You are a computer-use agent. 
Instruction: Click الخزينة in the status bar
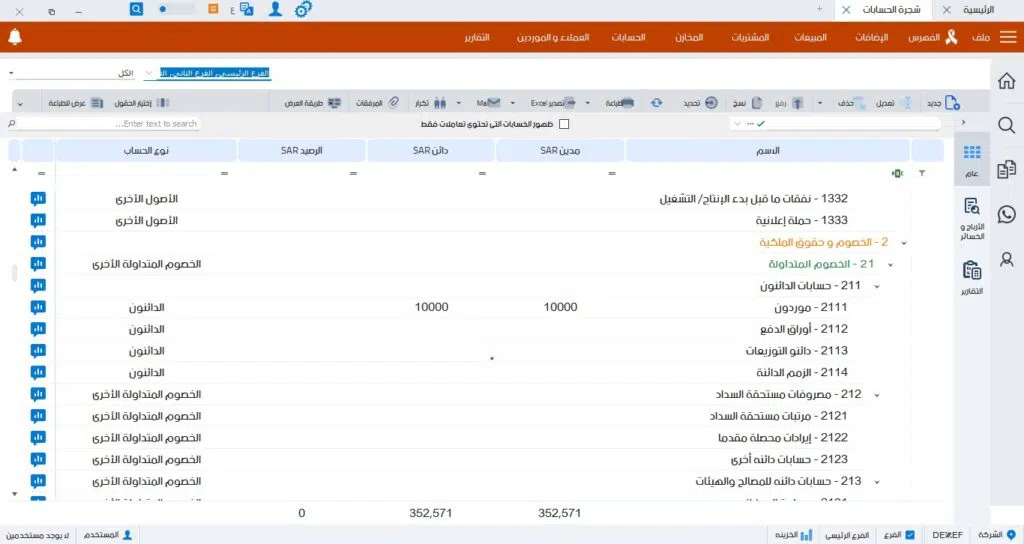click(x=793, y=535)
